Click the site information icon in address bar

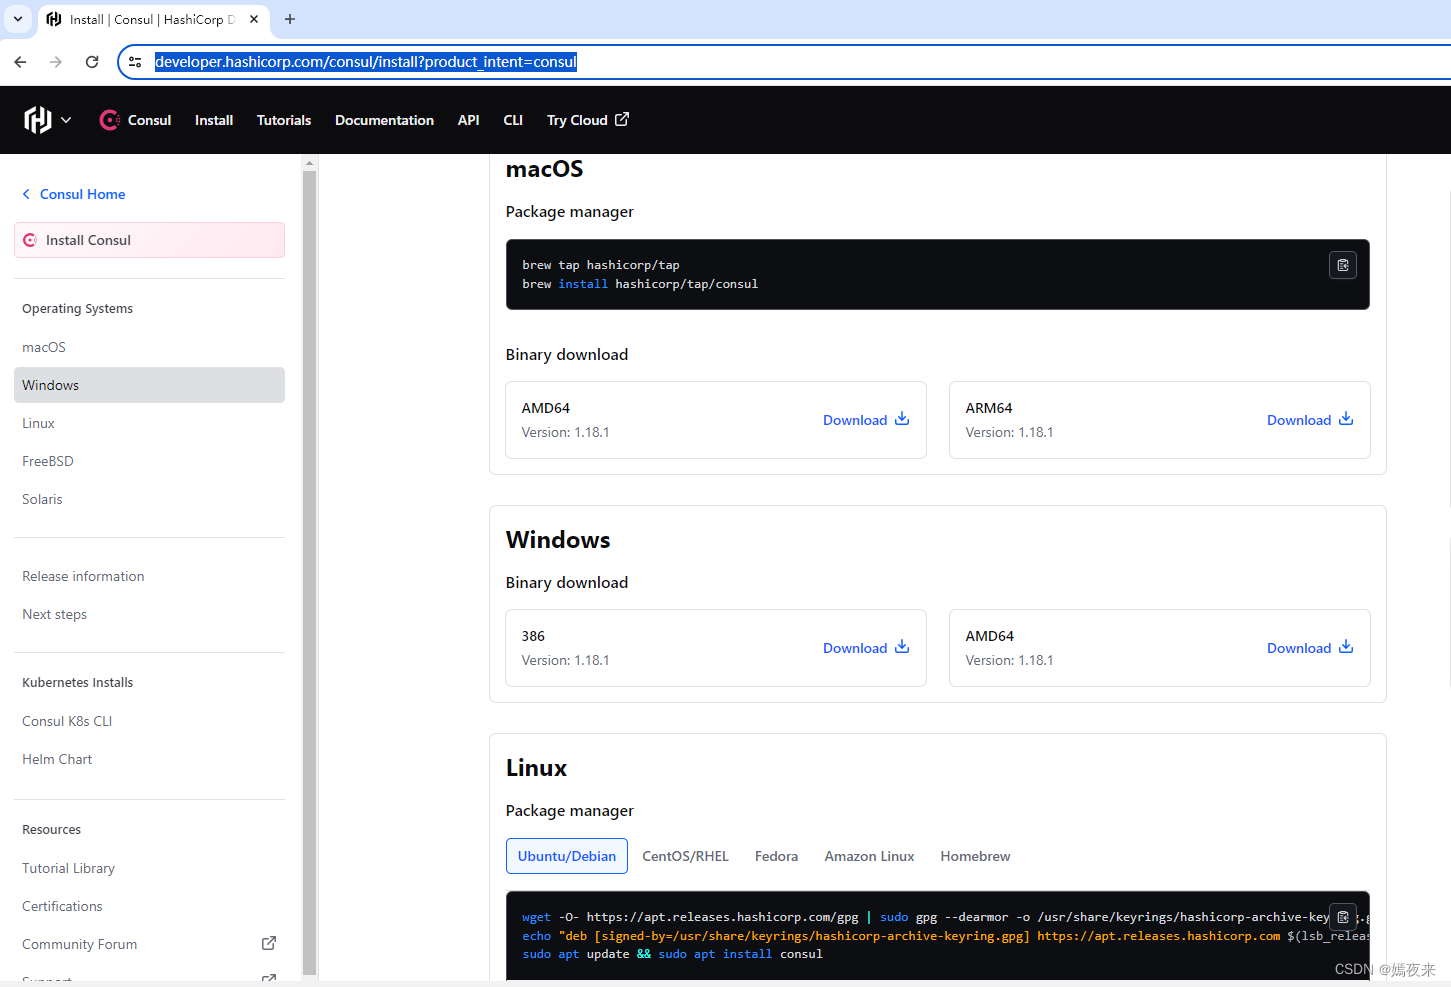135,62
